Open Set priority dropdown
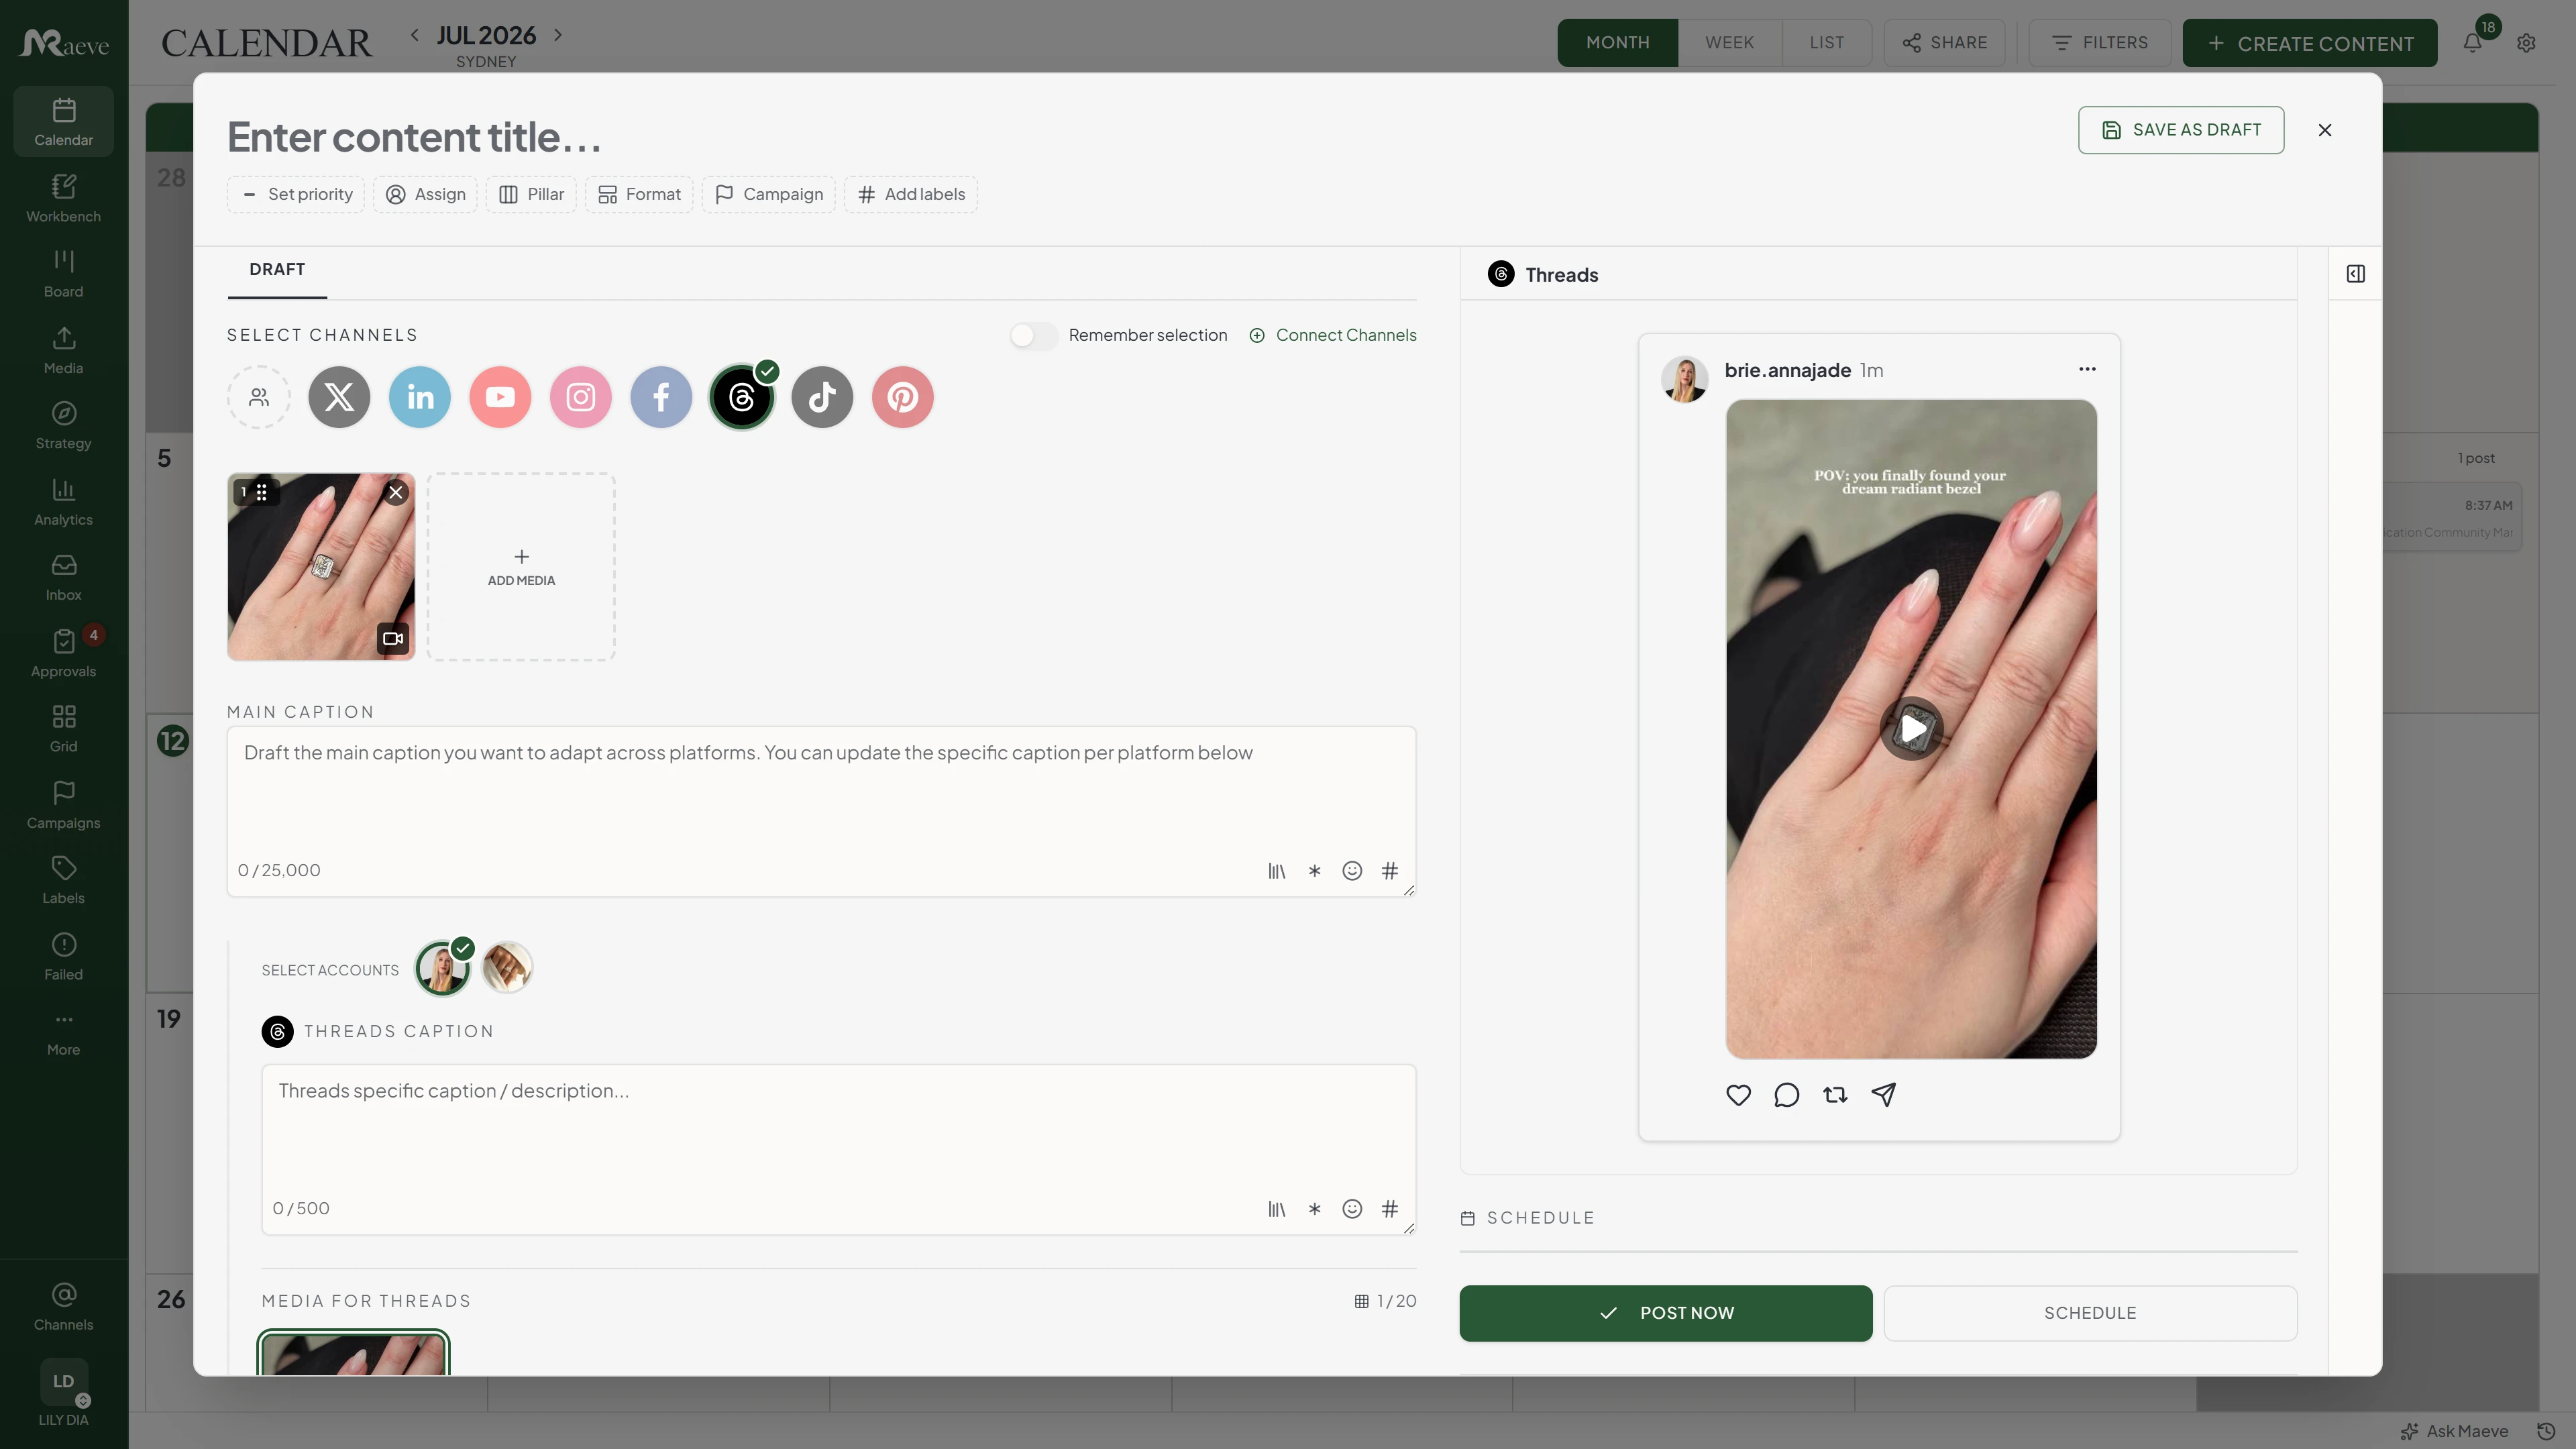2576x1449 pixels. click(x=296, y=194)
